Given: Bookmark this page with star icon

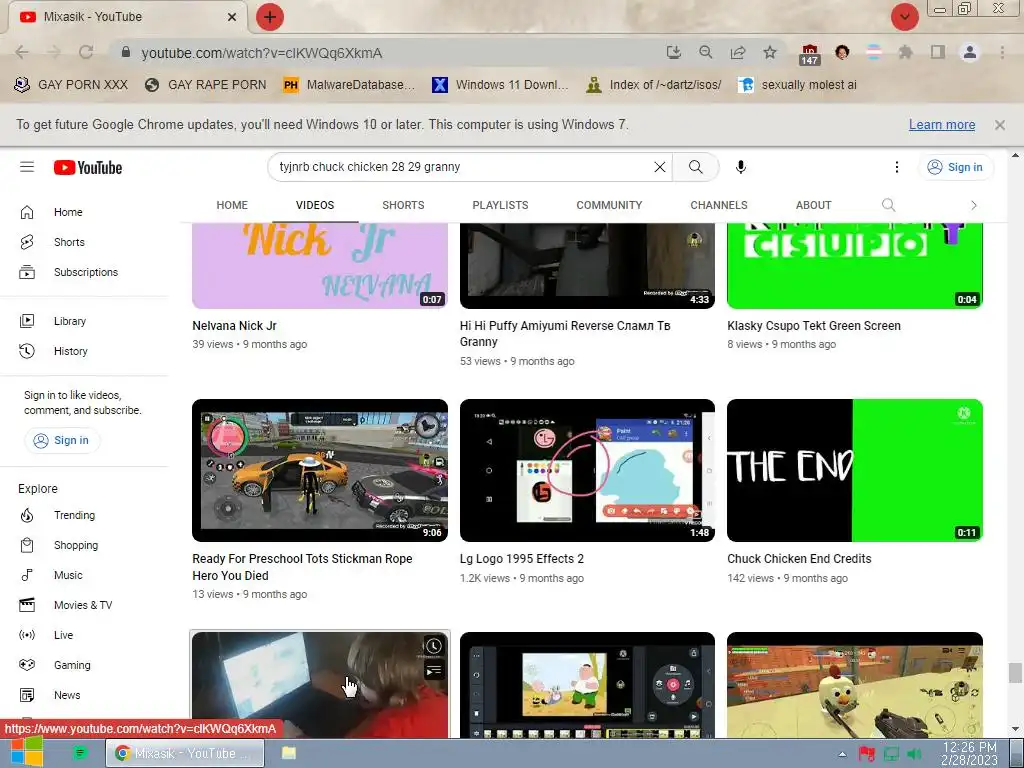Looking at the screenshot, I should (770, 53).
